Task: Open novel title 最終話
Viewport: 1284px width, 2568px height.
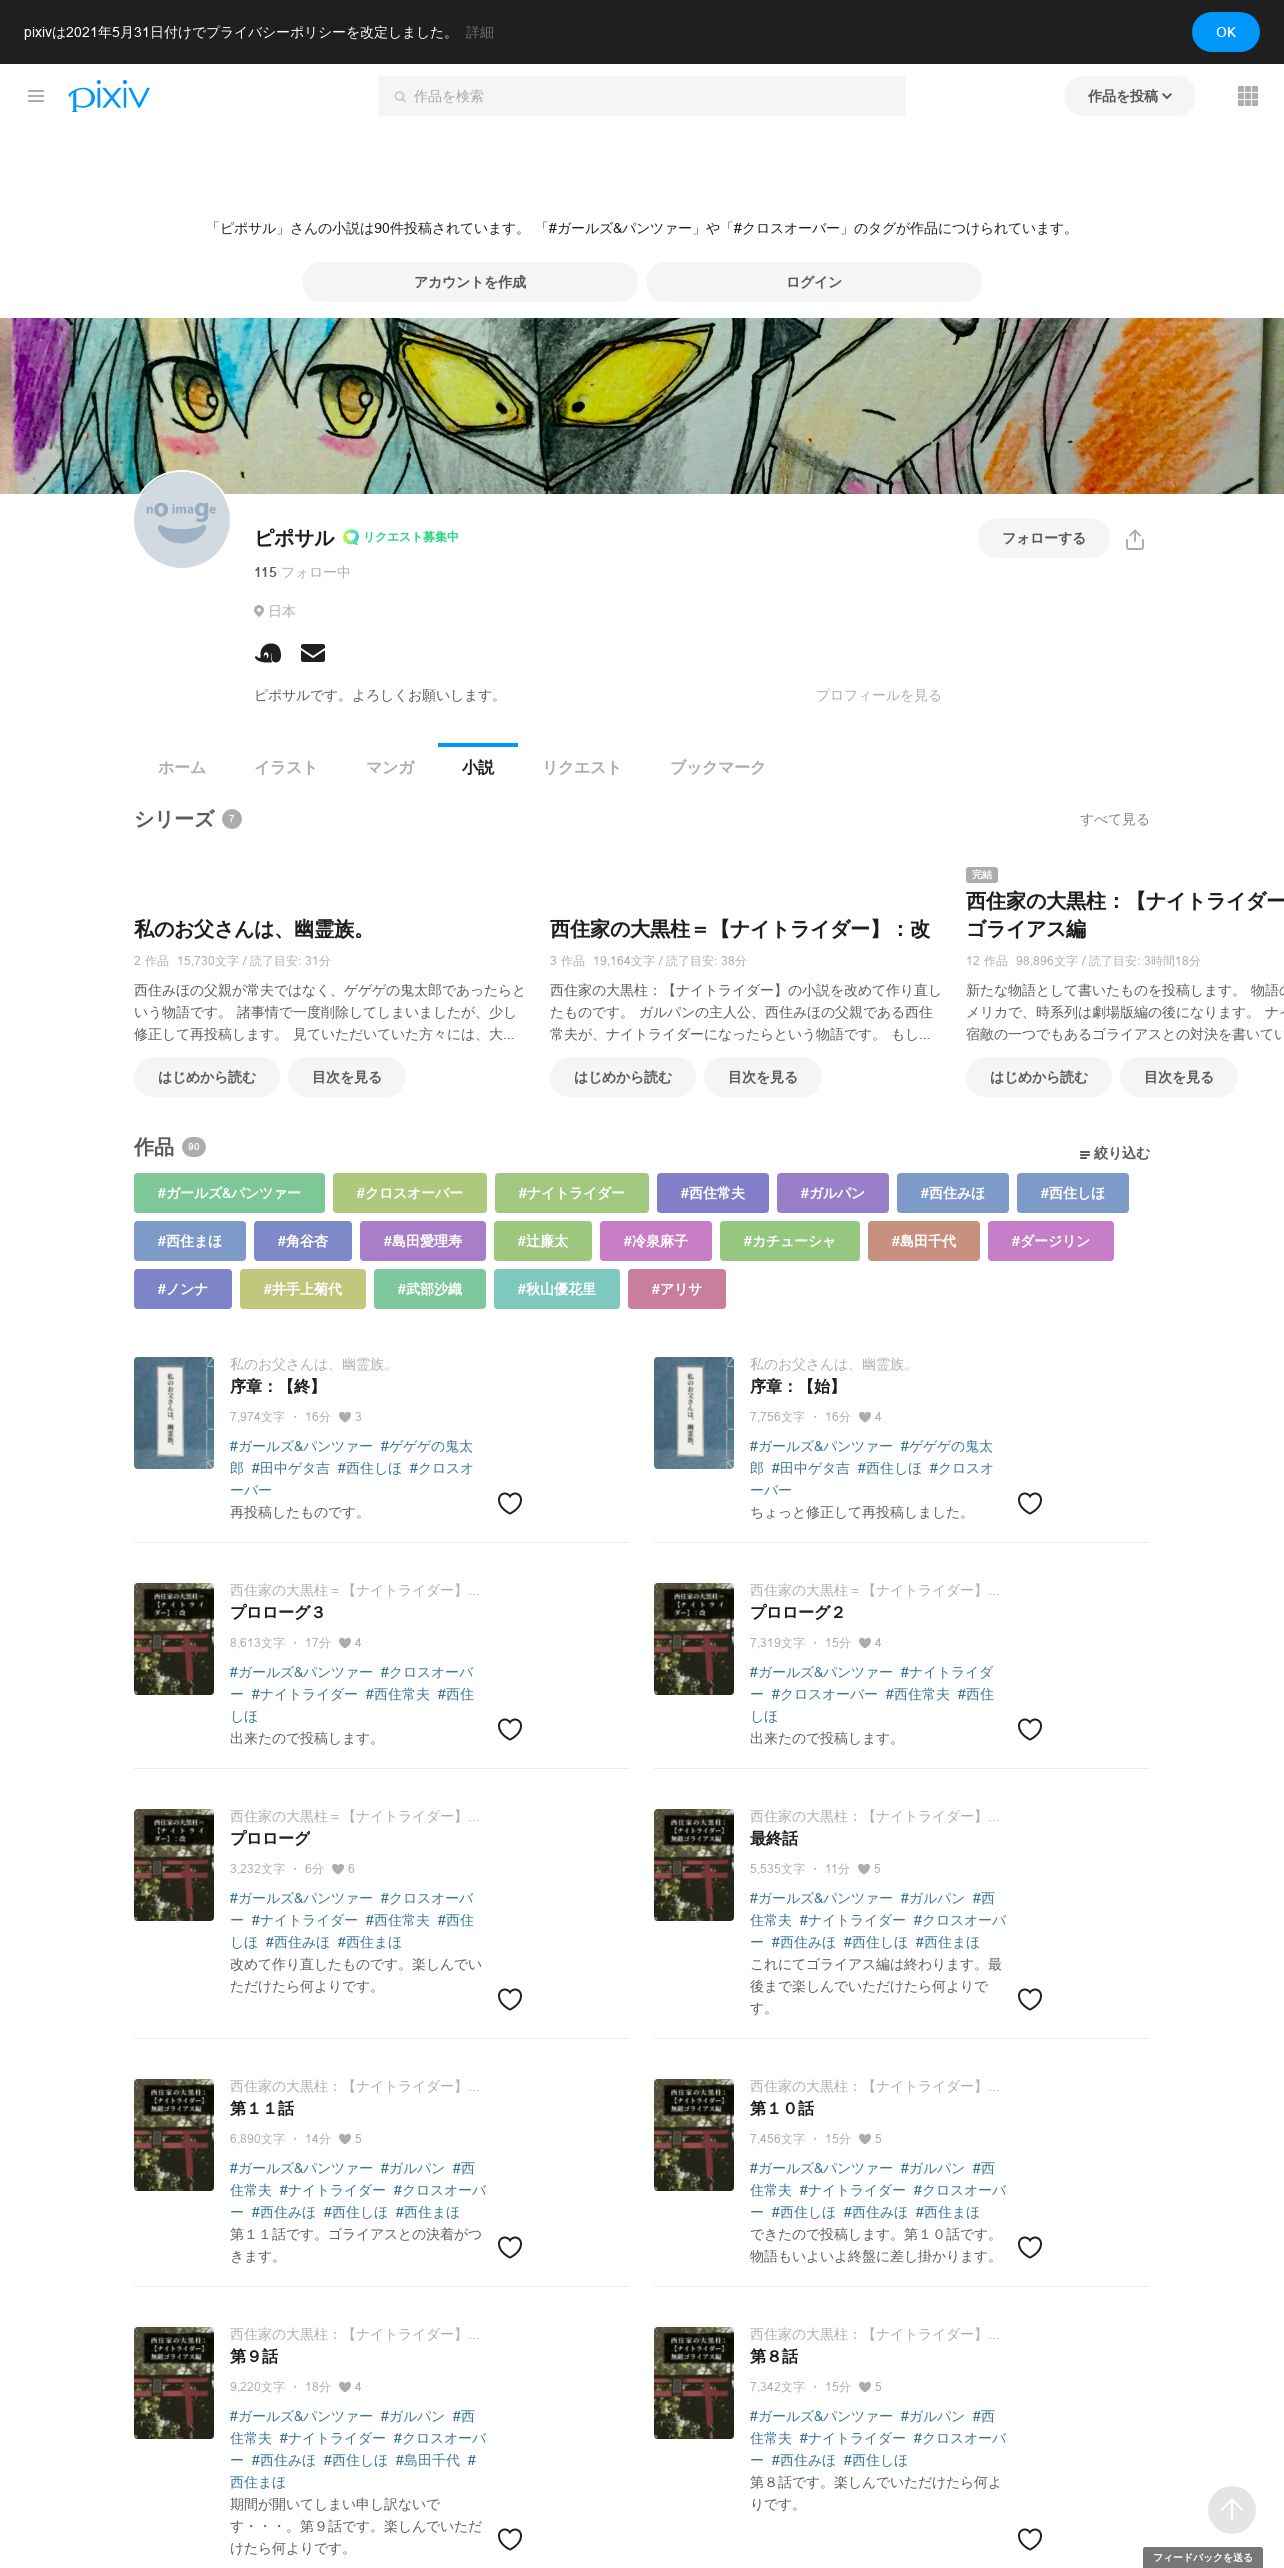Action: coord(774,1838)
